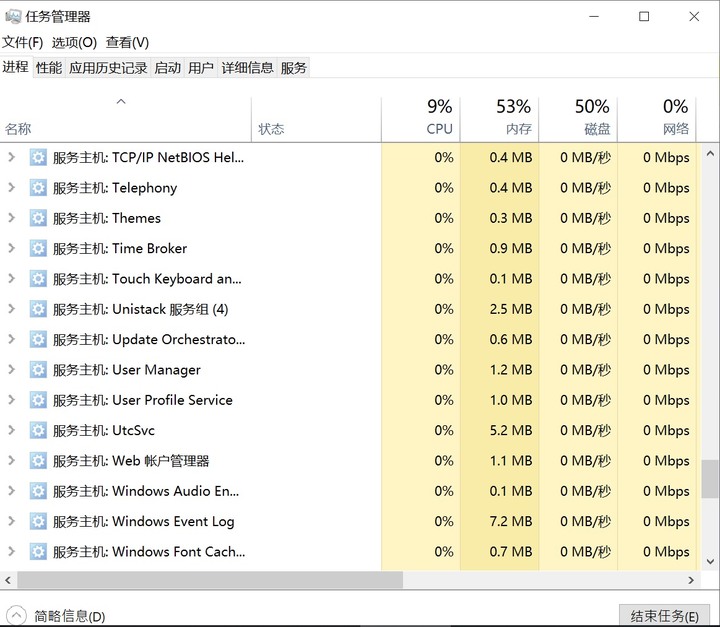Sort by the CPU 9% column header

pos(421,119)
